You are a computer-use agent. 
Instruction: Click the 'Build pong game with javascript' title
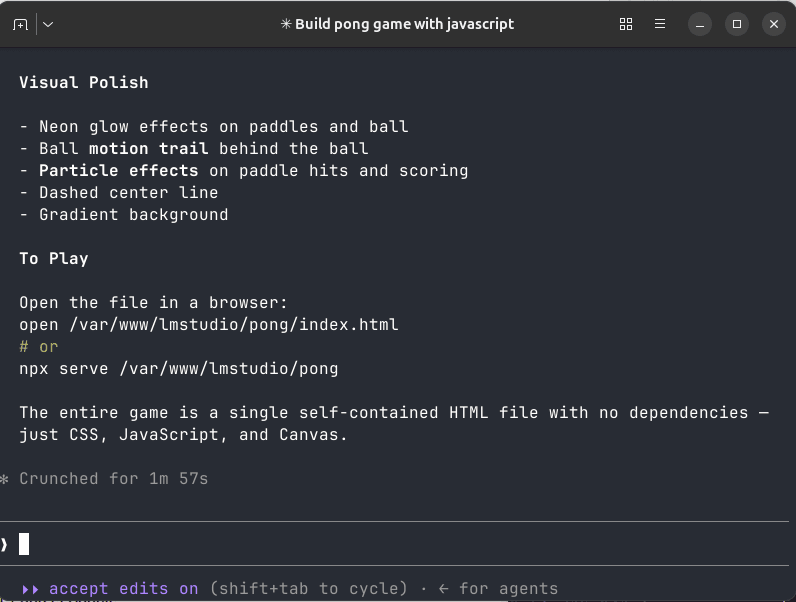pyautogui.click(x=405, y=24)
